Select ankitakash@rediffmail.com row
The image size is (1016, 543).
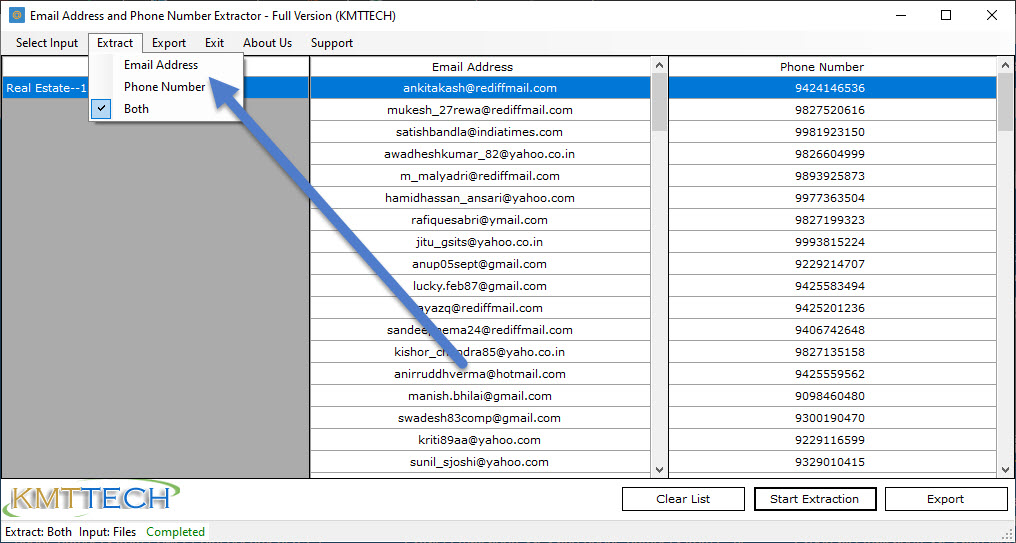[480, 88]
